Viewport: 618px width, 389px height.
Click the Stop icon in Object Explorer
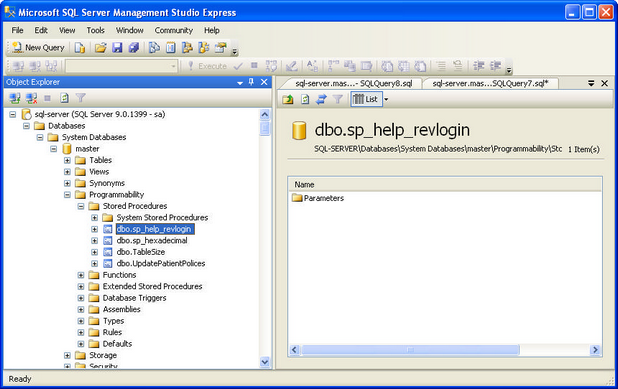[x=47, y=98]
